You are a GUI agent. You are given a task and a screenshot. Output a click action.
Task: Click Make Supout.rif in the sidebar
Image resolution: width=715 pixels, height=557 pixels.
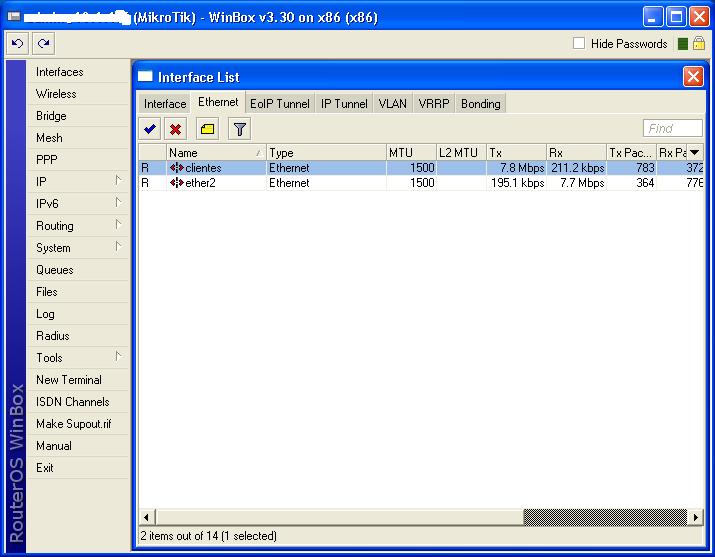coord(78,424)
